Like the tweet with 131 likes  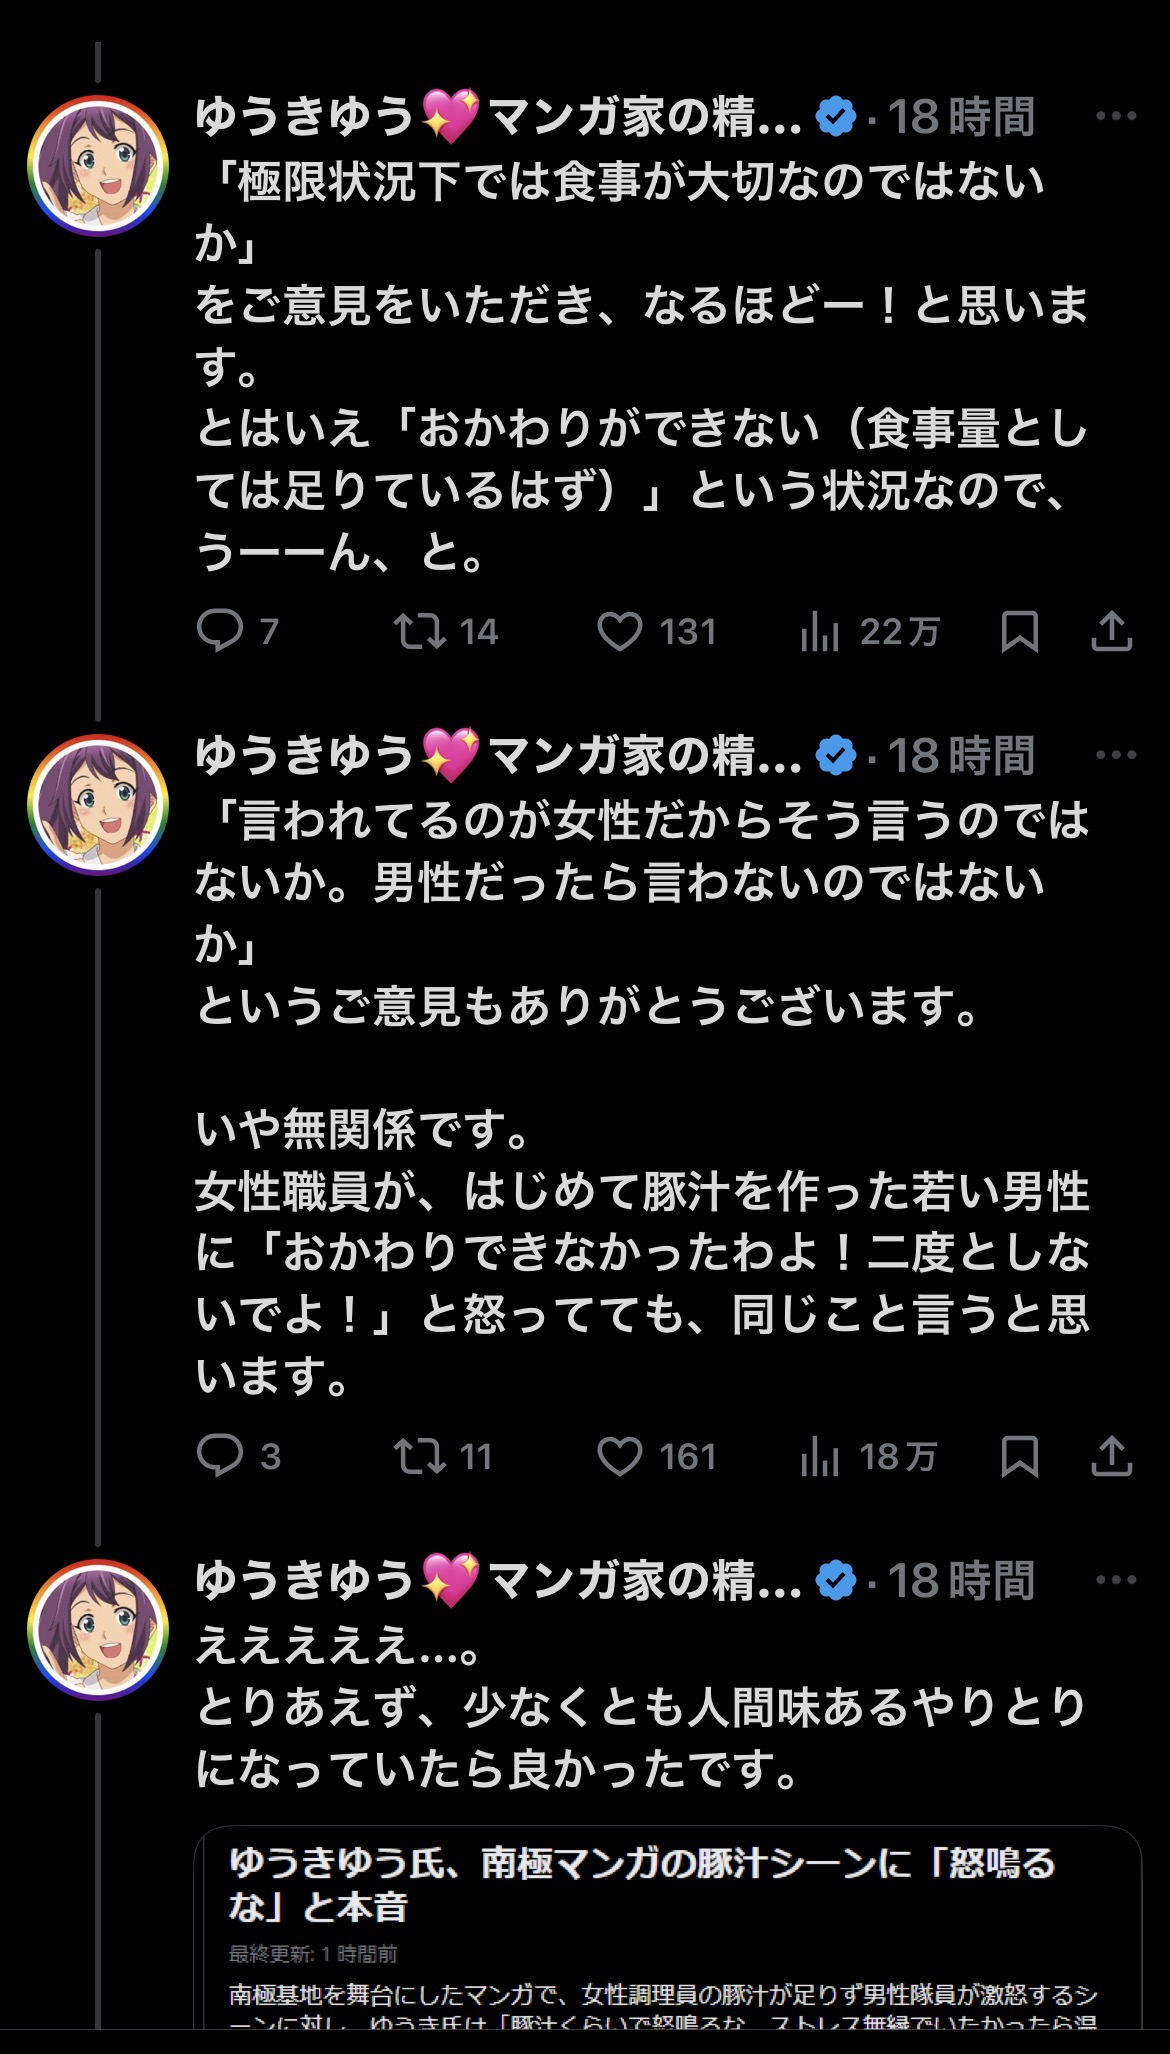click(x=620, y=631)
